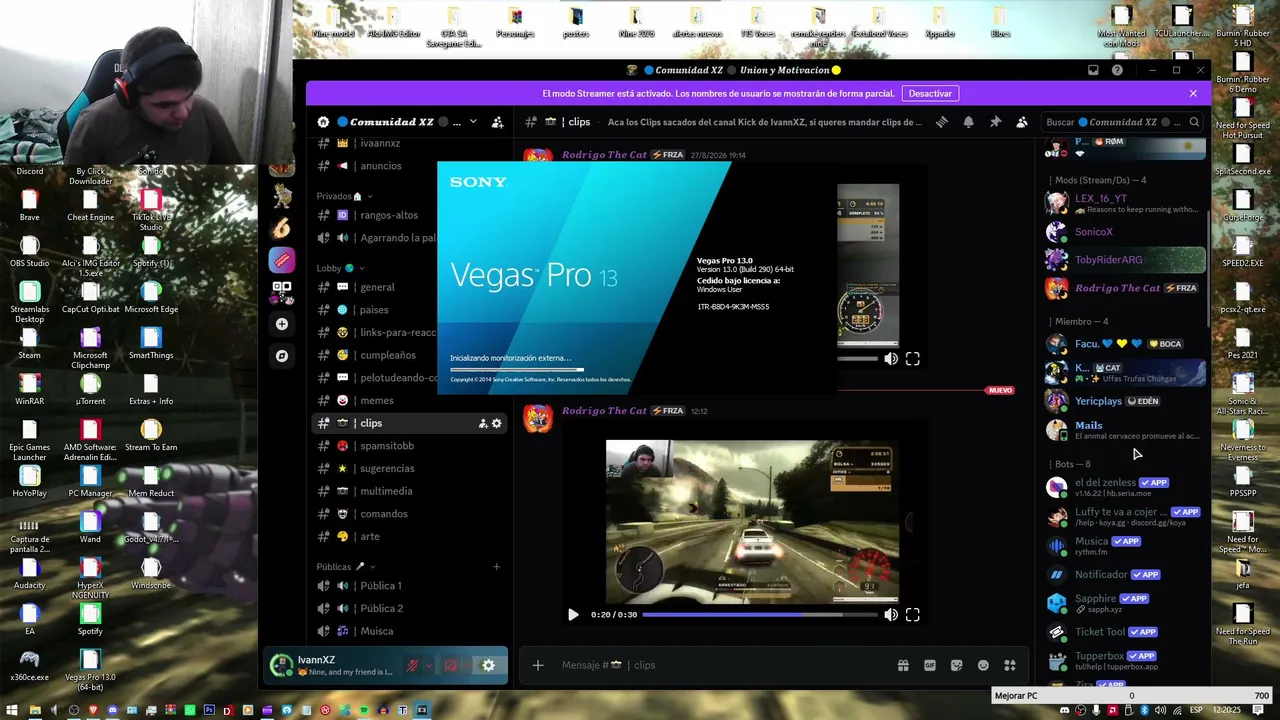Viewport: 1280px width, 720px height.
Task: Open Discord threads icon in channel header
Action: tap(942, 122)
